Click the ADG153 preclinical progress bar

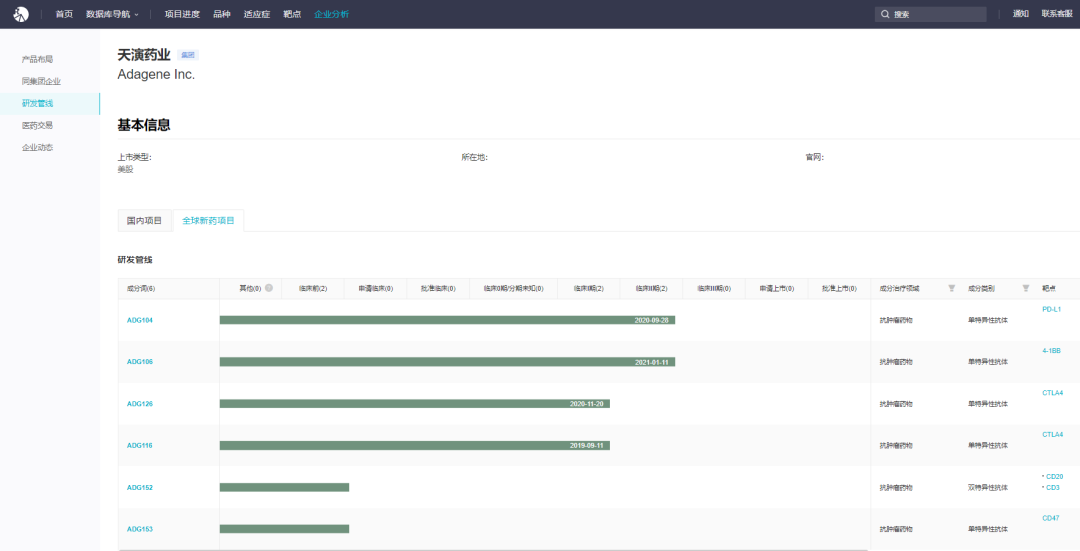[x=284, y=529]
